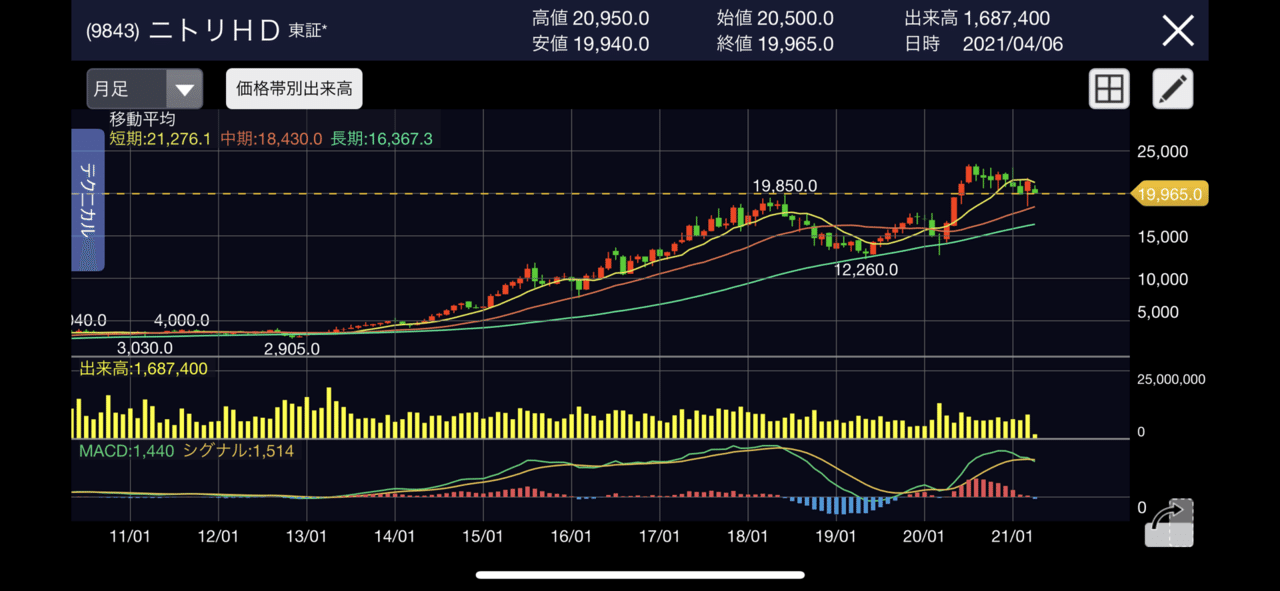Tap the 移動平均 indicator heading
This screenshot has height=591, width=1280.
click(x=143, y=119)
